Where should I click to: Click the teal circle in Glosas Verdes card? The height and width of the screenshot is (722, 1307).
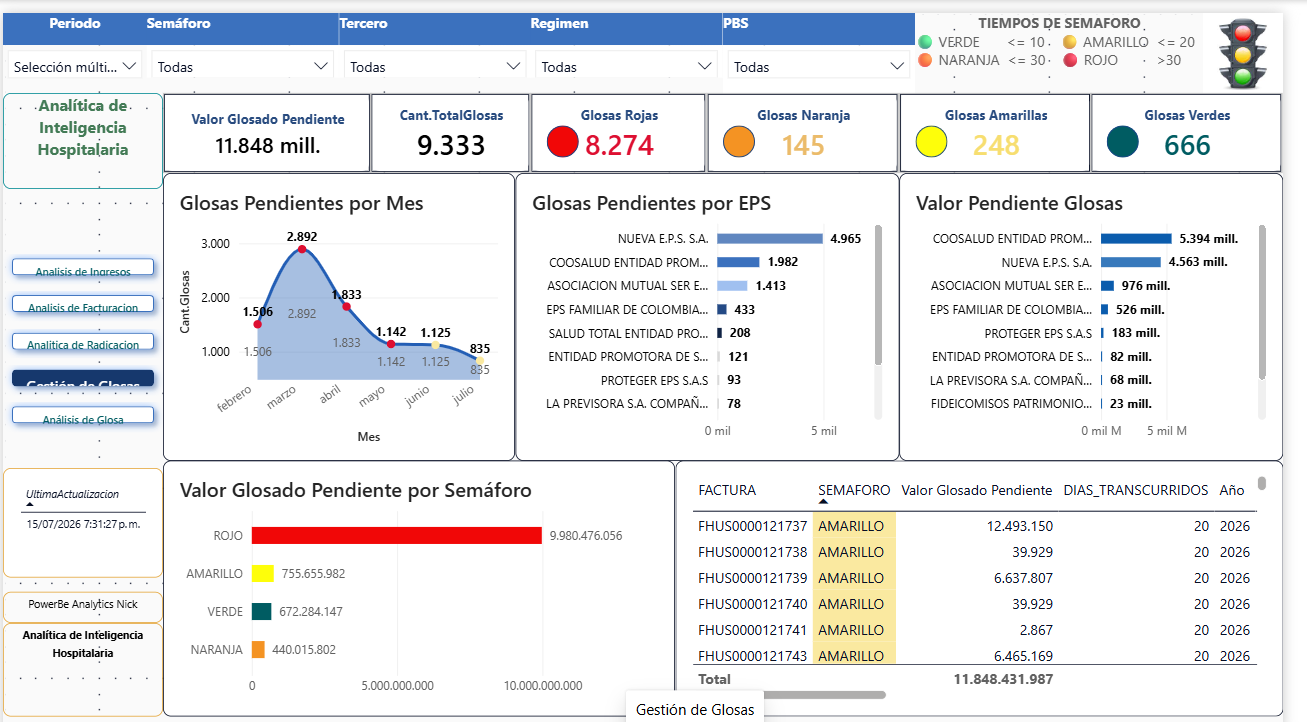pyautogui.click(x=1123, y=142)
